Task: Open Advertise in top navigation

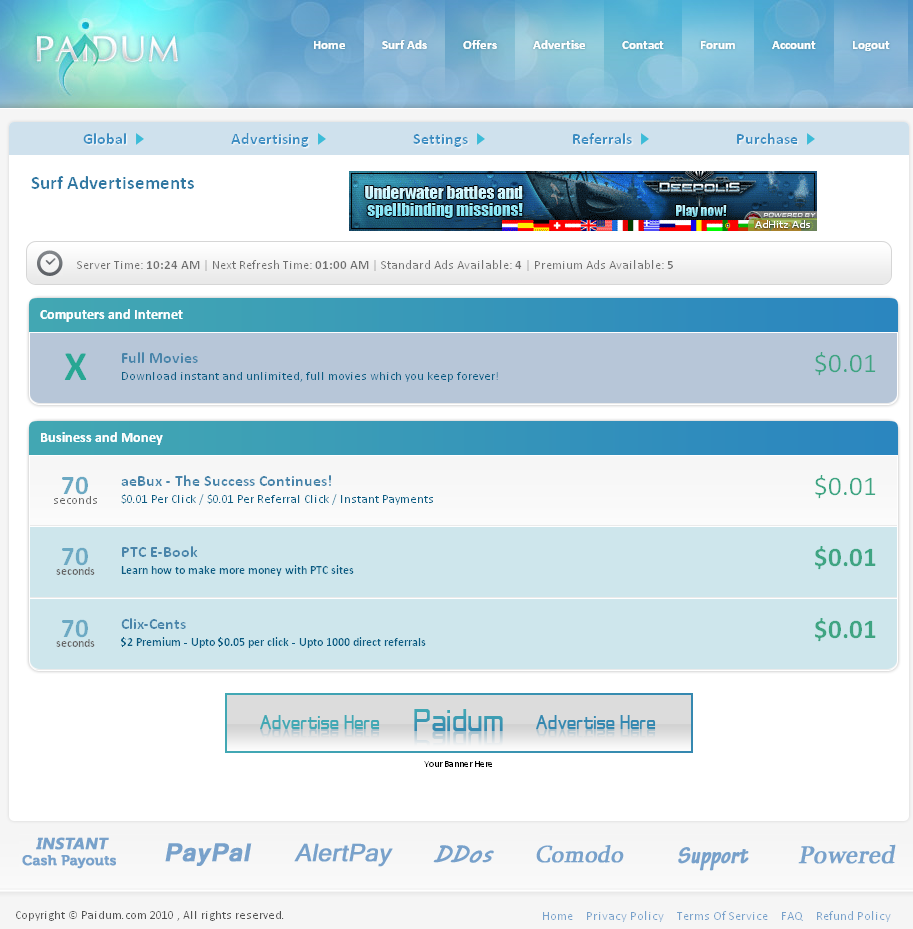Action: [x=559, y=45]
